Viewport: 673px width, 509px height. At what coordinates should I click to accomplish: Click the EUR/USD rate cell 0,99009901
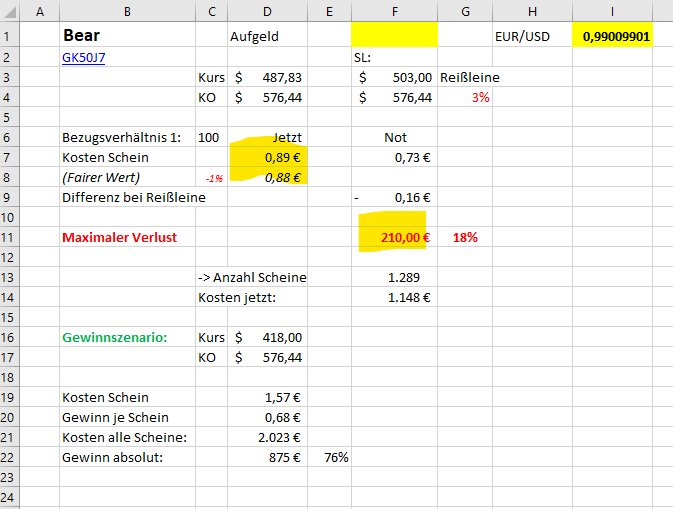[x=611, y=37]
